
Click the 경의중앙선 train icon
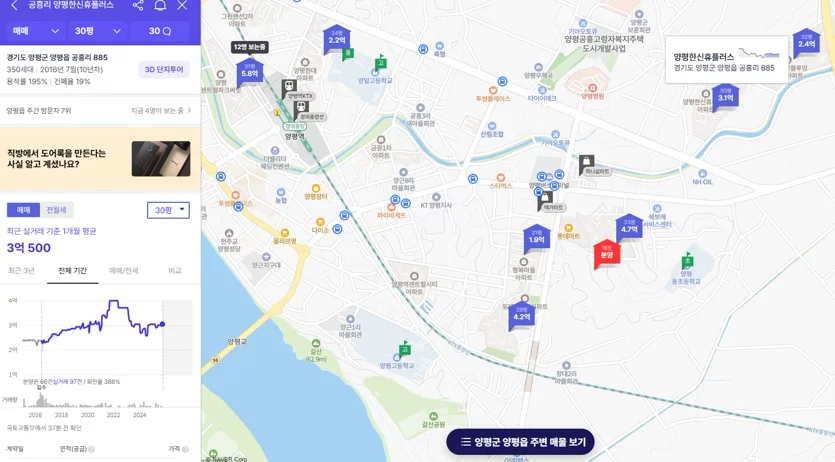pos(301,108)
